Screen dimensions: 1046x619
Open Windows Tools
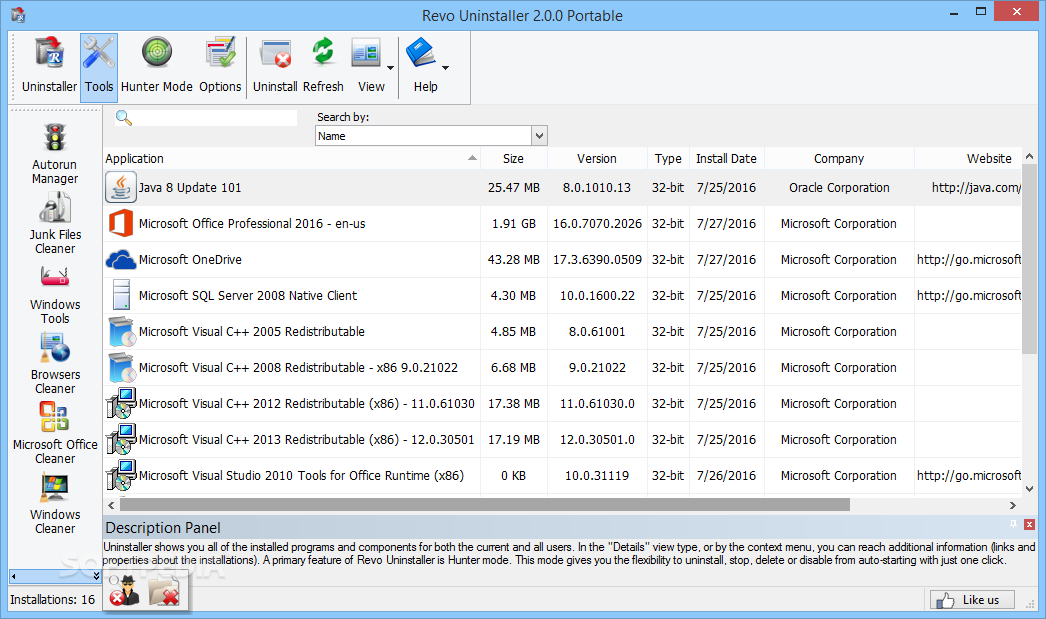point(55,294)
